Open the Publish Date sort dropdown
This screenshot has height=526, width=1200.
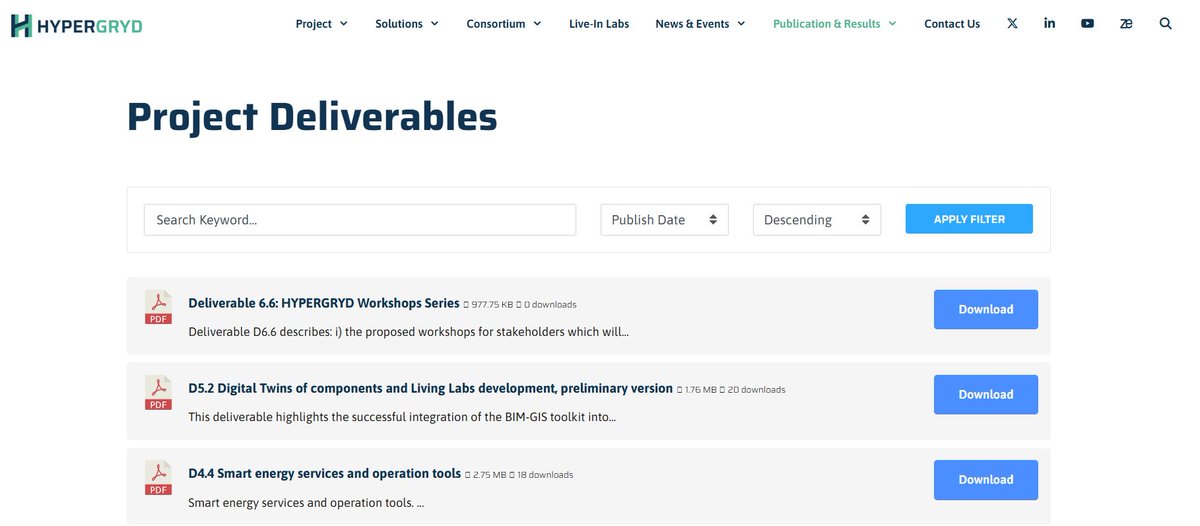pyautogui.click(x=664, y=220)
